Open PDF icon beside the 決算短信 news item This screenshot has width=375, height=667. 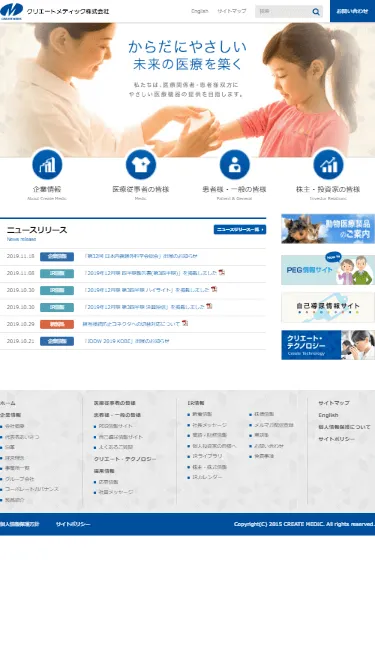tap(209, 306)
